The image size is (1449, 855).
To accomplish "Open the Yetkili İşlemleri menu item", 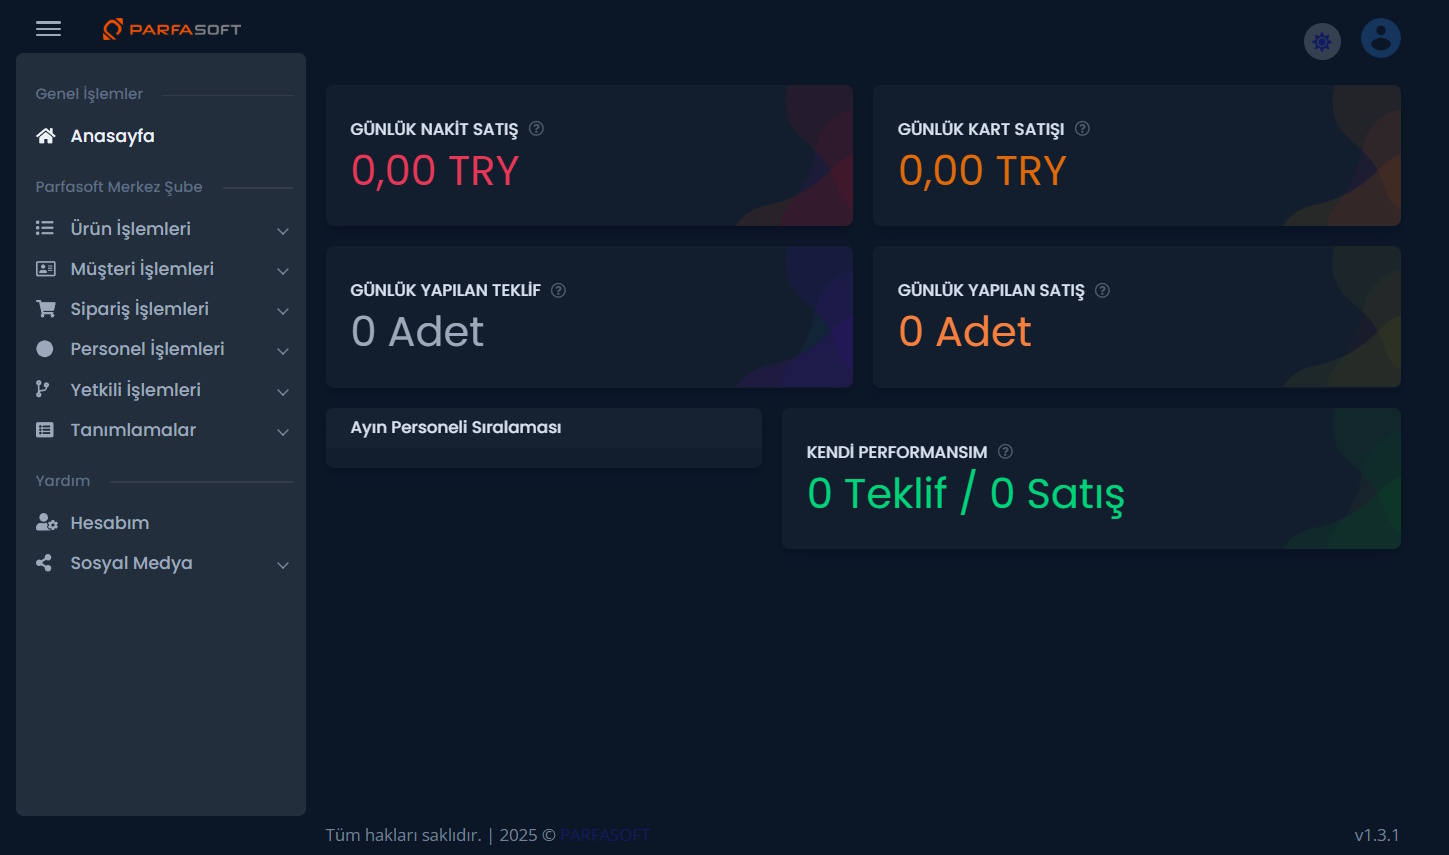I will (135, 390).
